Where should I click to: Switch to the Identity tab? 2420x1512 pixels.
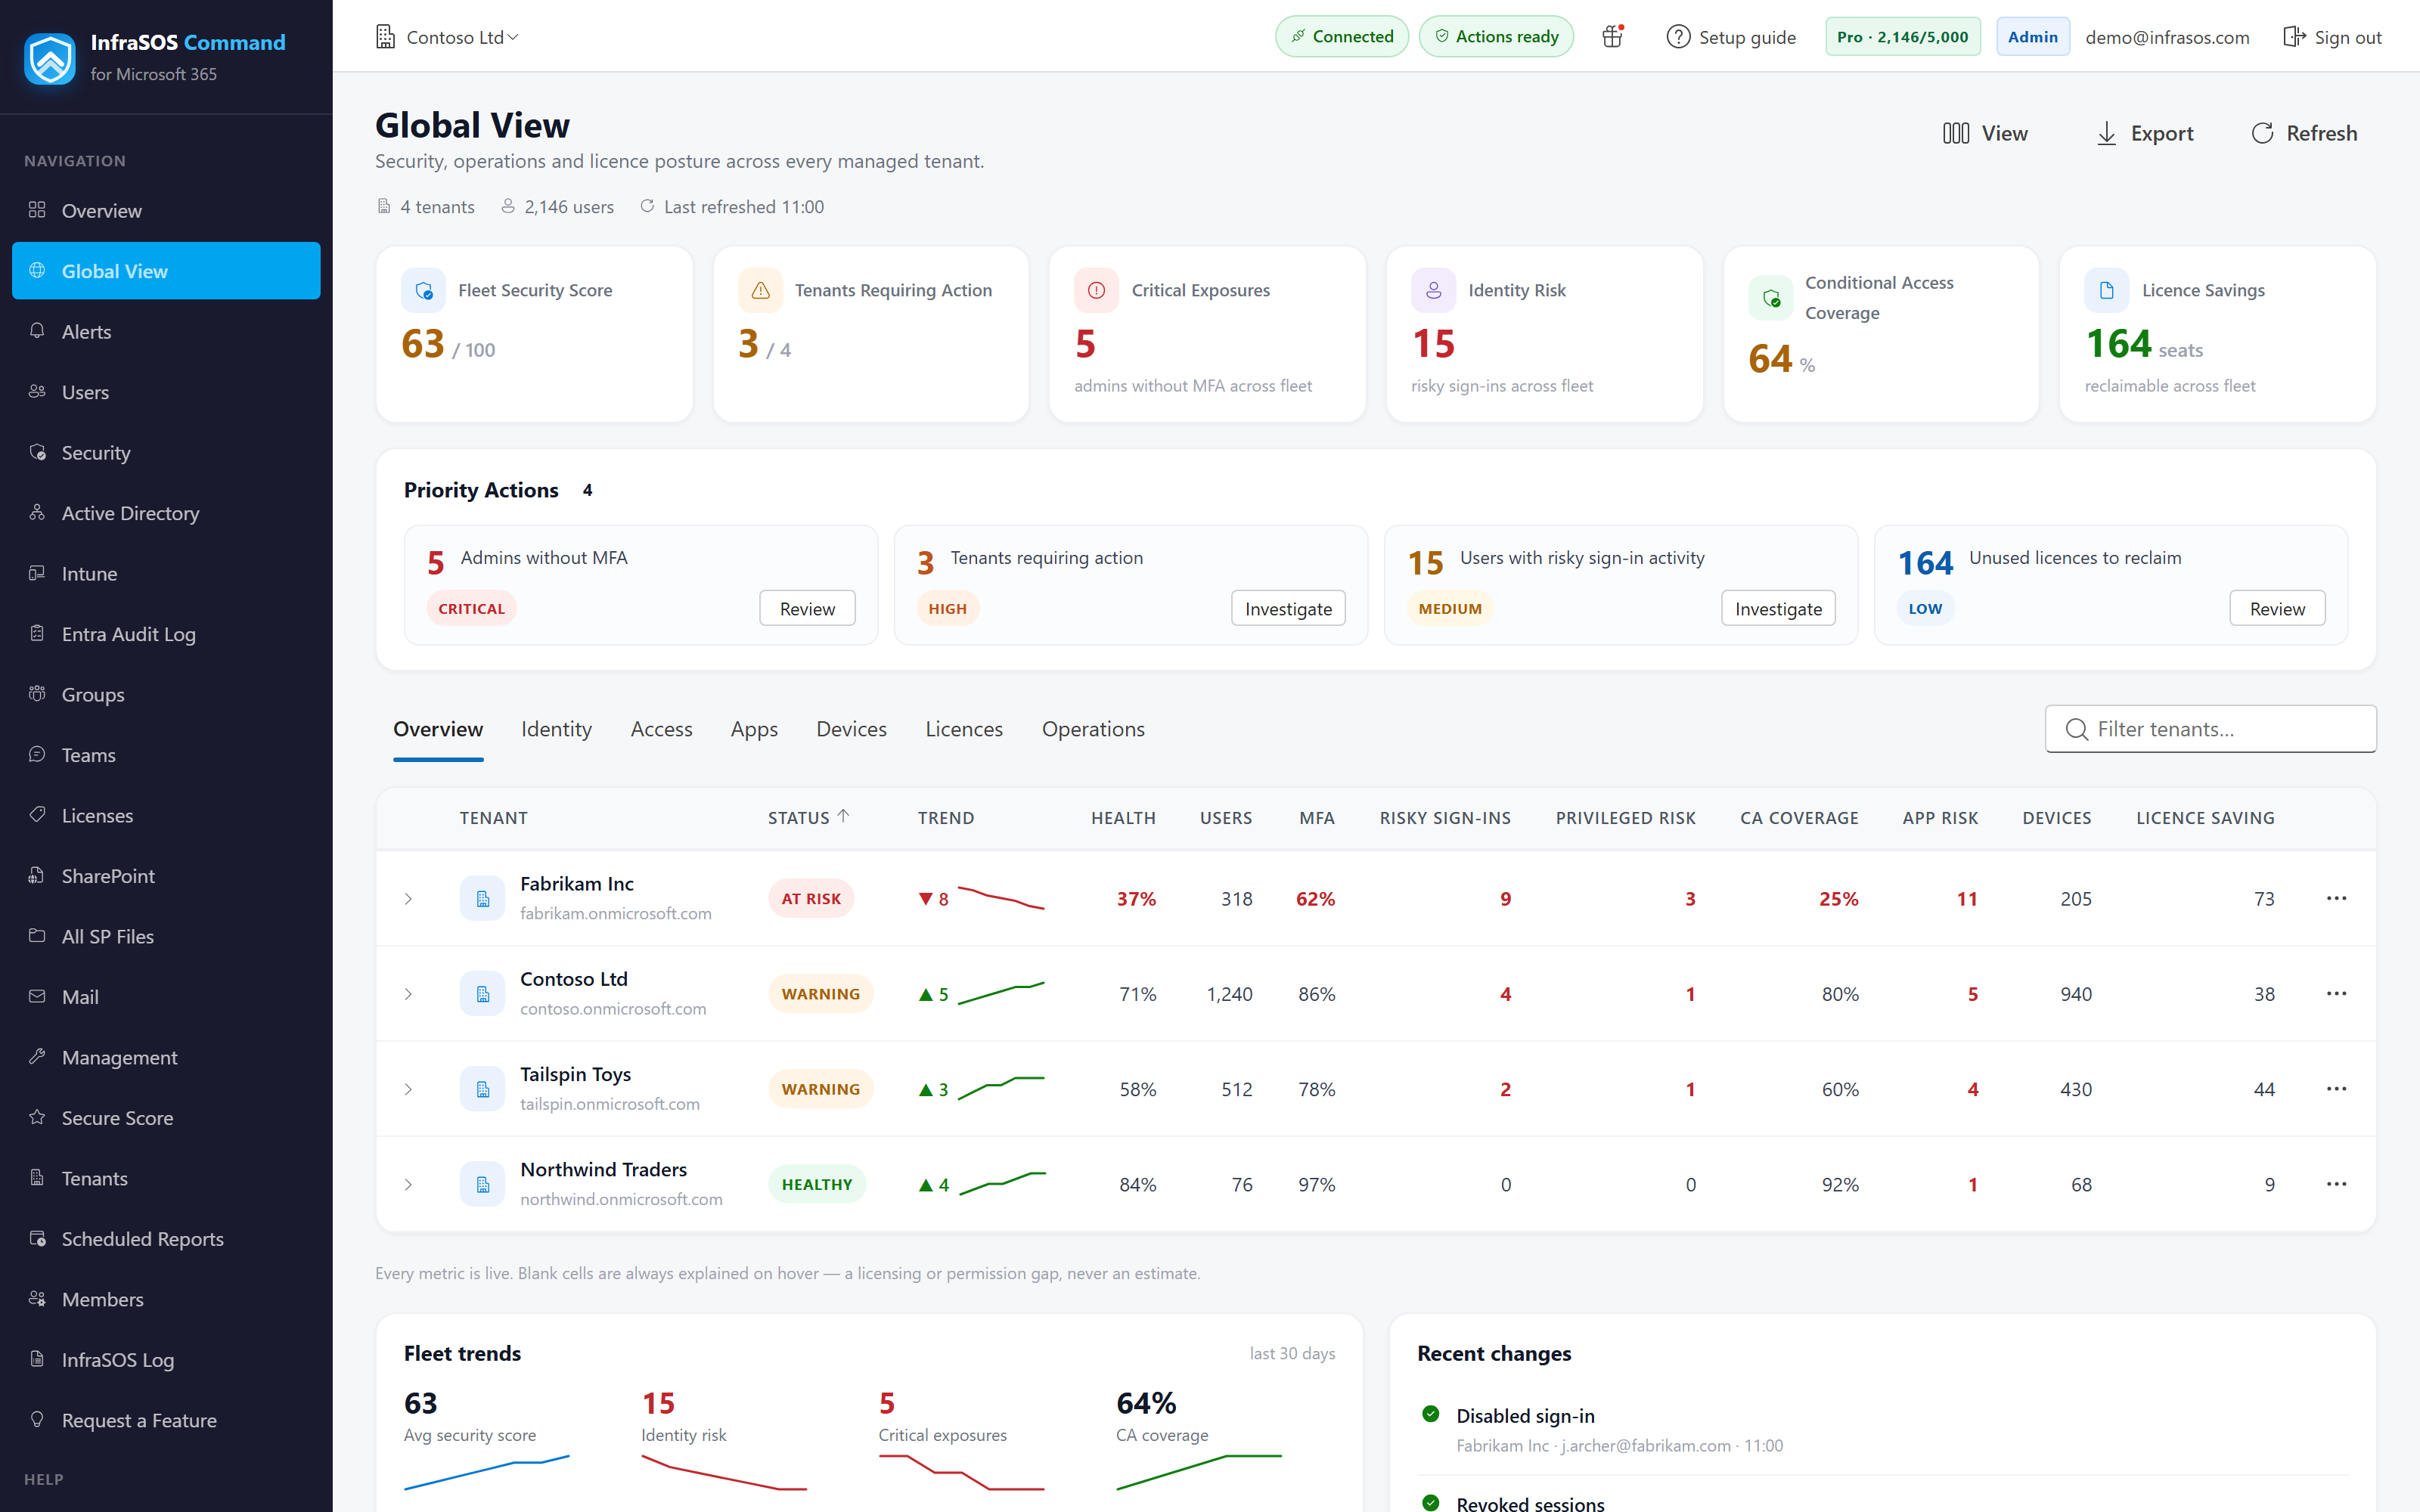pyautogui.click(x=556, y=729)
